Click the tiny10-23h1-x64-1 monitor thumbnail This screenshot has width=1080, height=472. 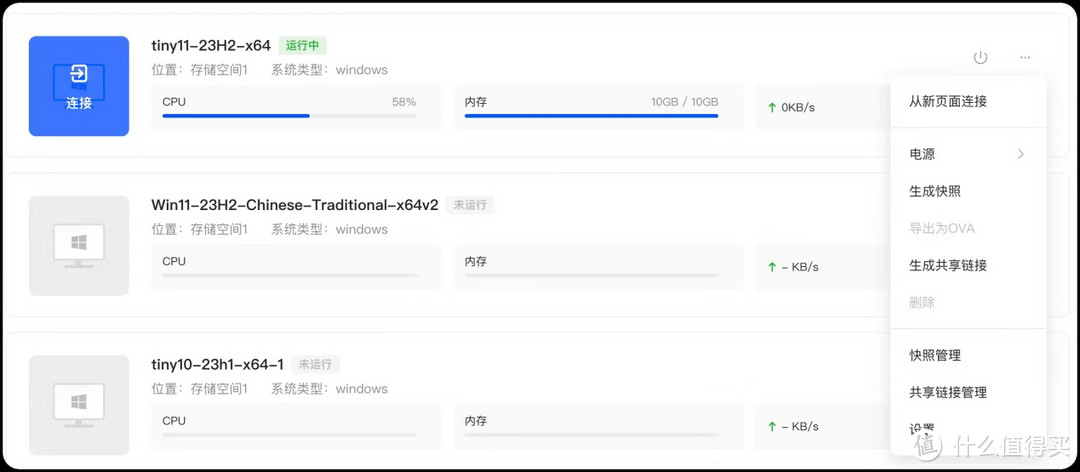pos(79,404)
